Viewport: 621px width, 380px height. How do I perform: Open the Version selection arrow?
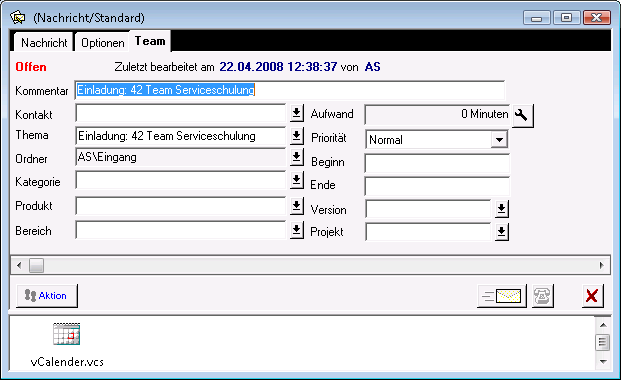tap(501, 208)
